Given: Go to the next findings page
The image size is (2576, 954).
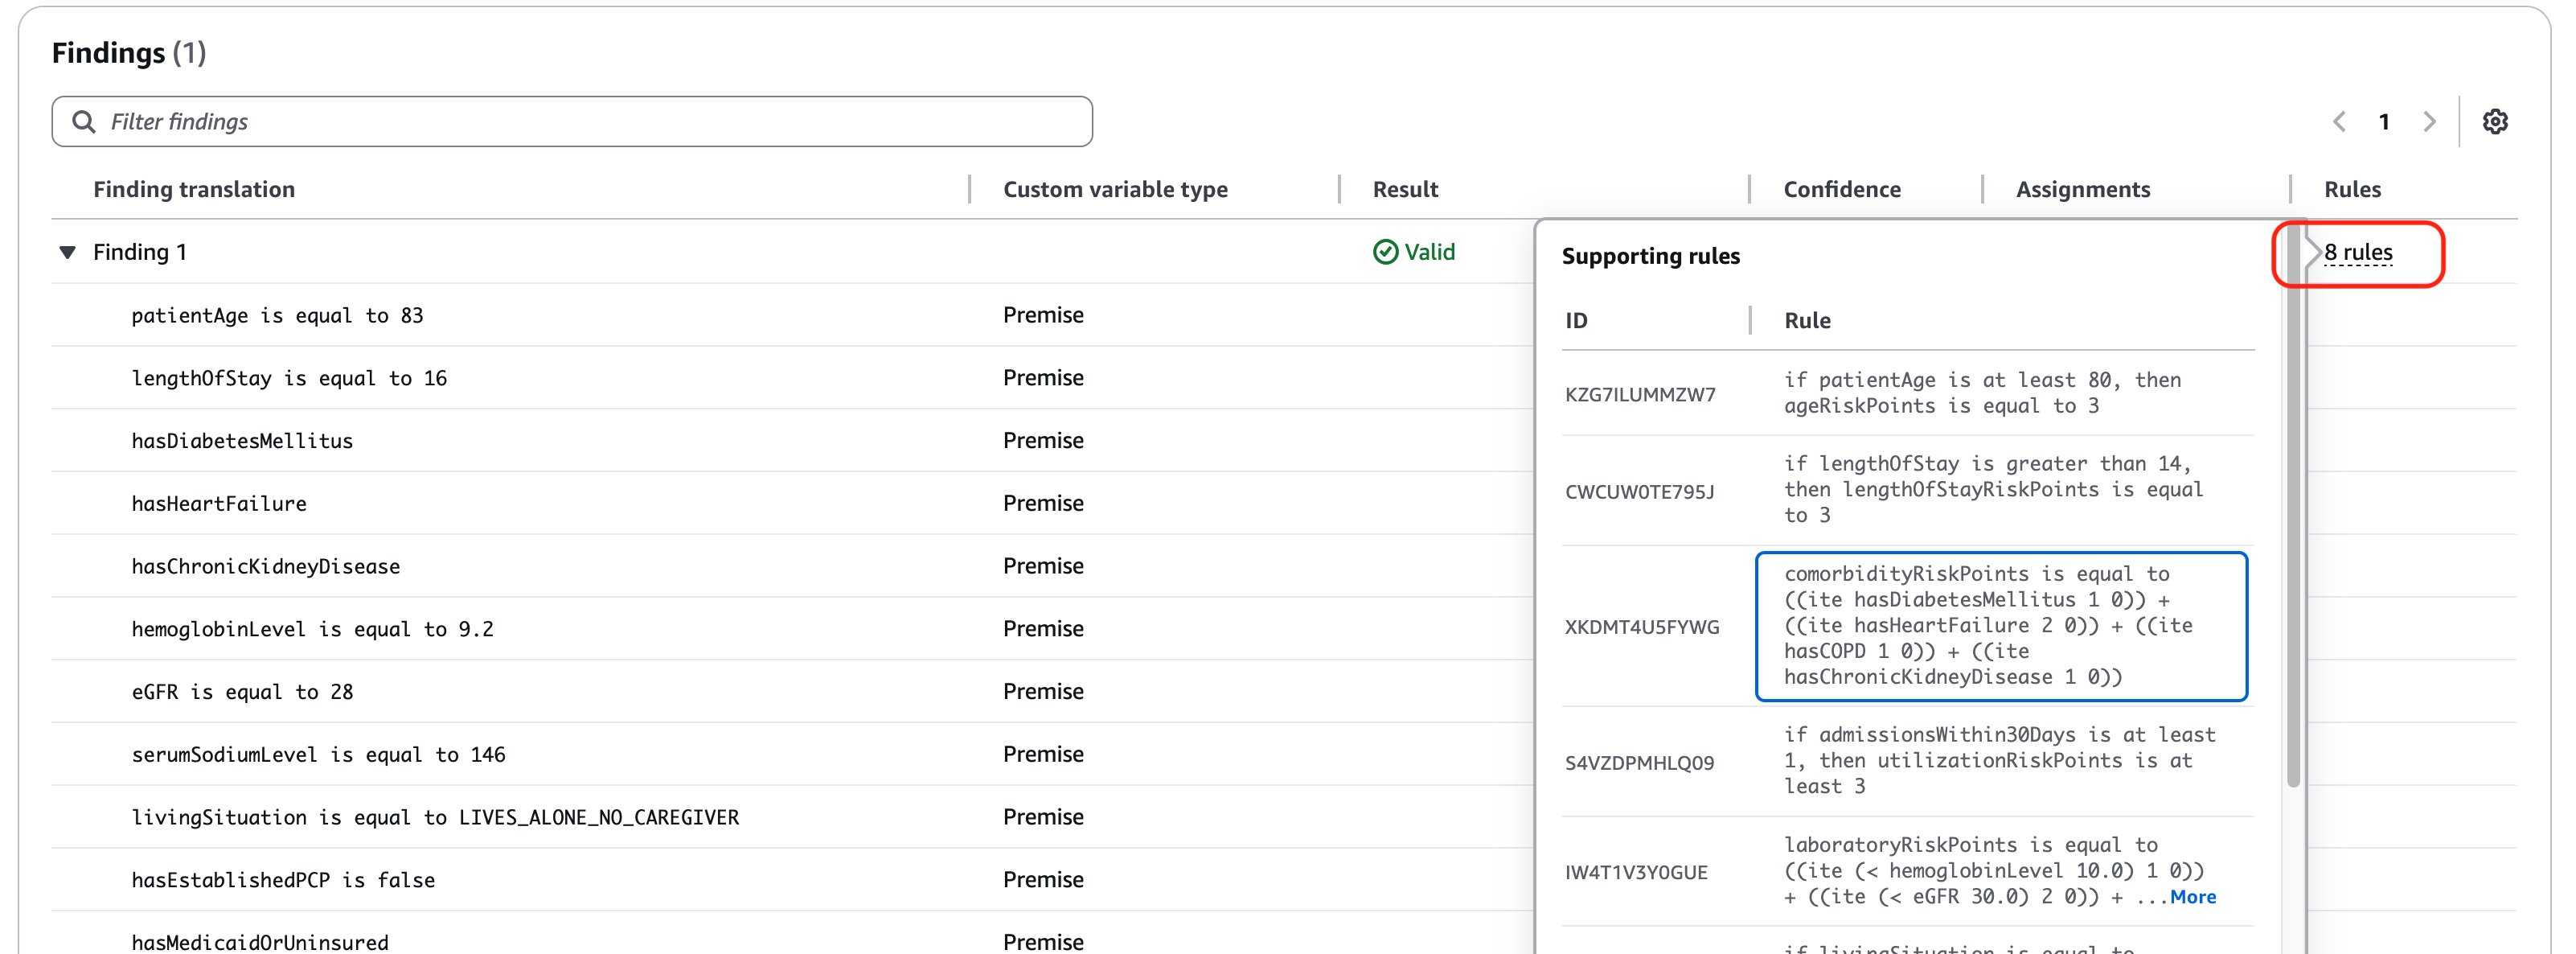Looking at the screenshot, I should 2429,122.
